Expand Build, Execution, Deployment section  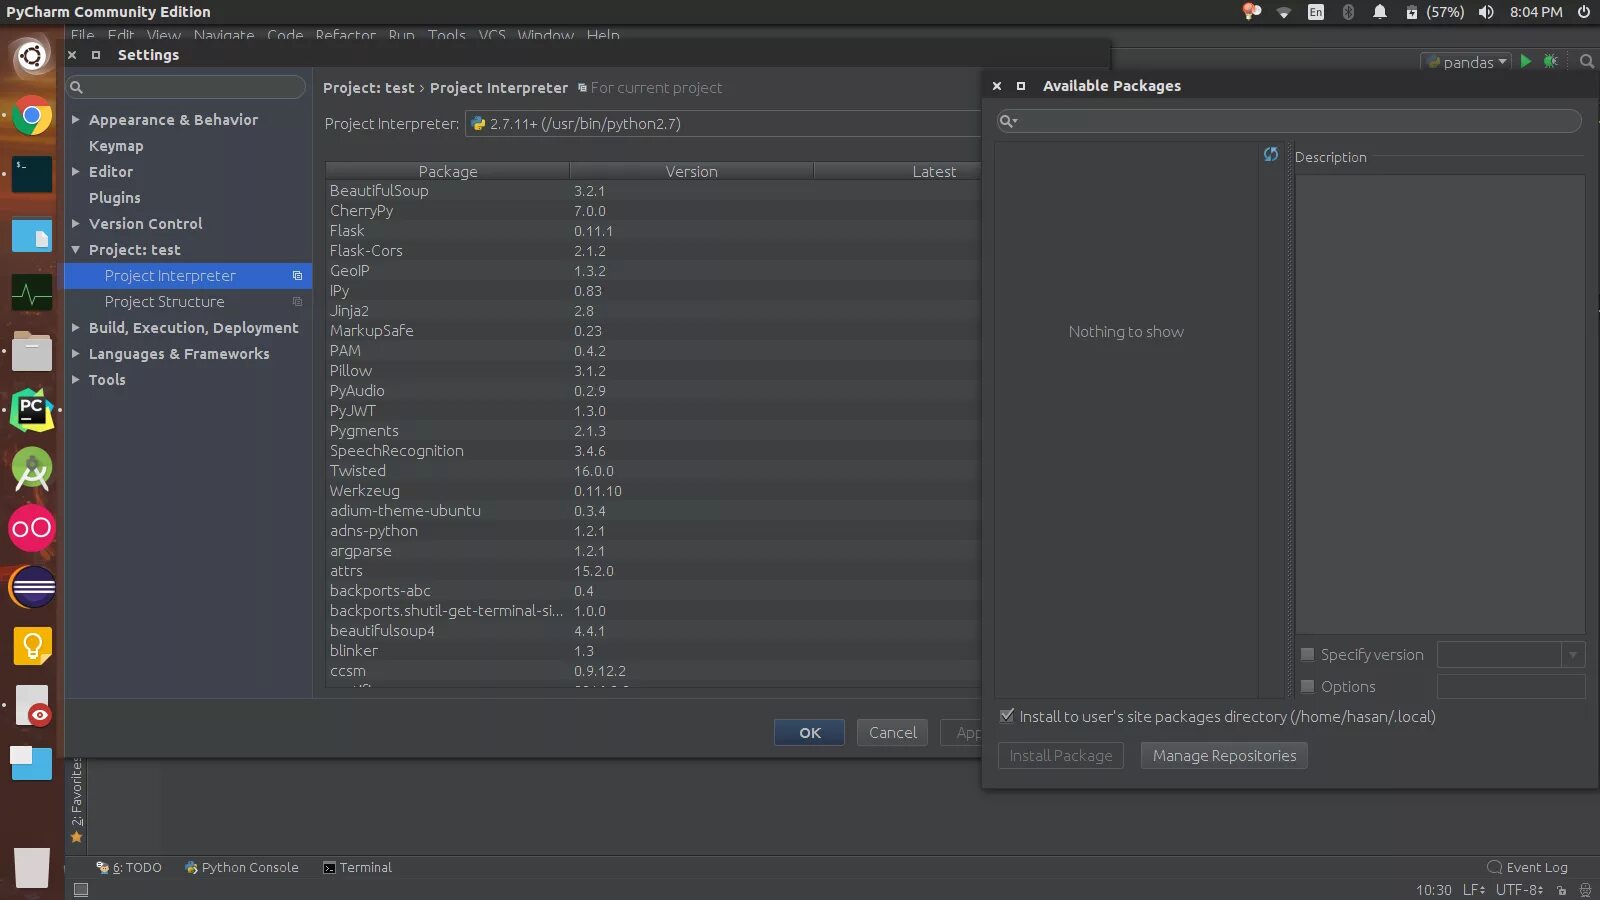(76, 327)
